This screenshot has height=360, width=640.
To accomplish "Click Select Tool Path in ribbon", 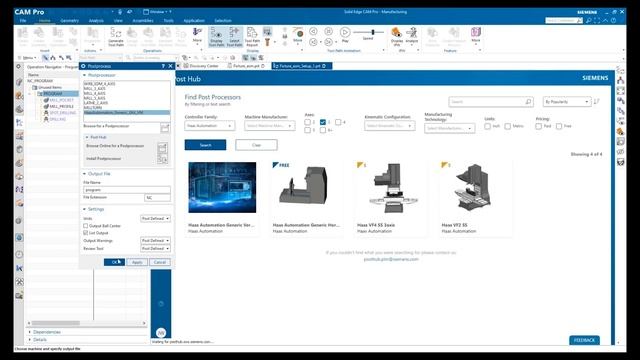I will [x=234, y=36].
